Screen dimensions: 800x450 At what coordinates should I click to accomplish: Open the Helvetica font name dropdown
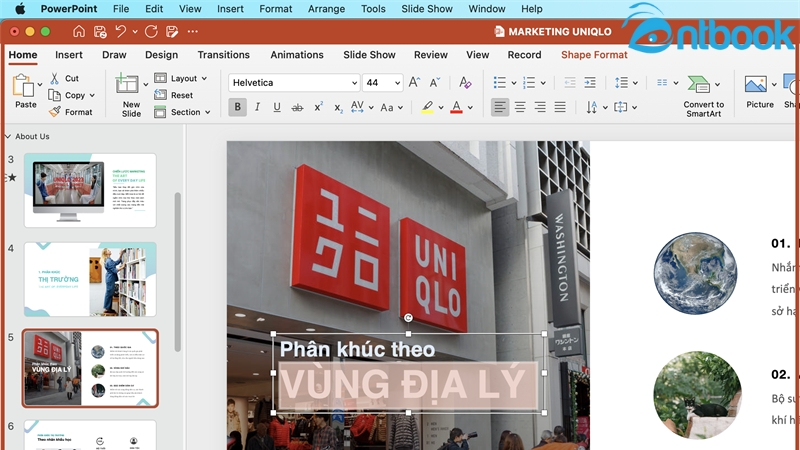click(x=354, y=83)
